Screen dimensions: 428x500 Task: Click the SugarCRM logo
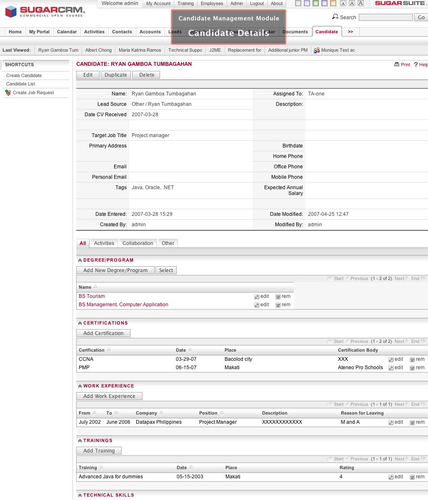tap(45, 12)
